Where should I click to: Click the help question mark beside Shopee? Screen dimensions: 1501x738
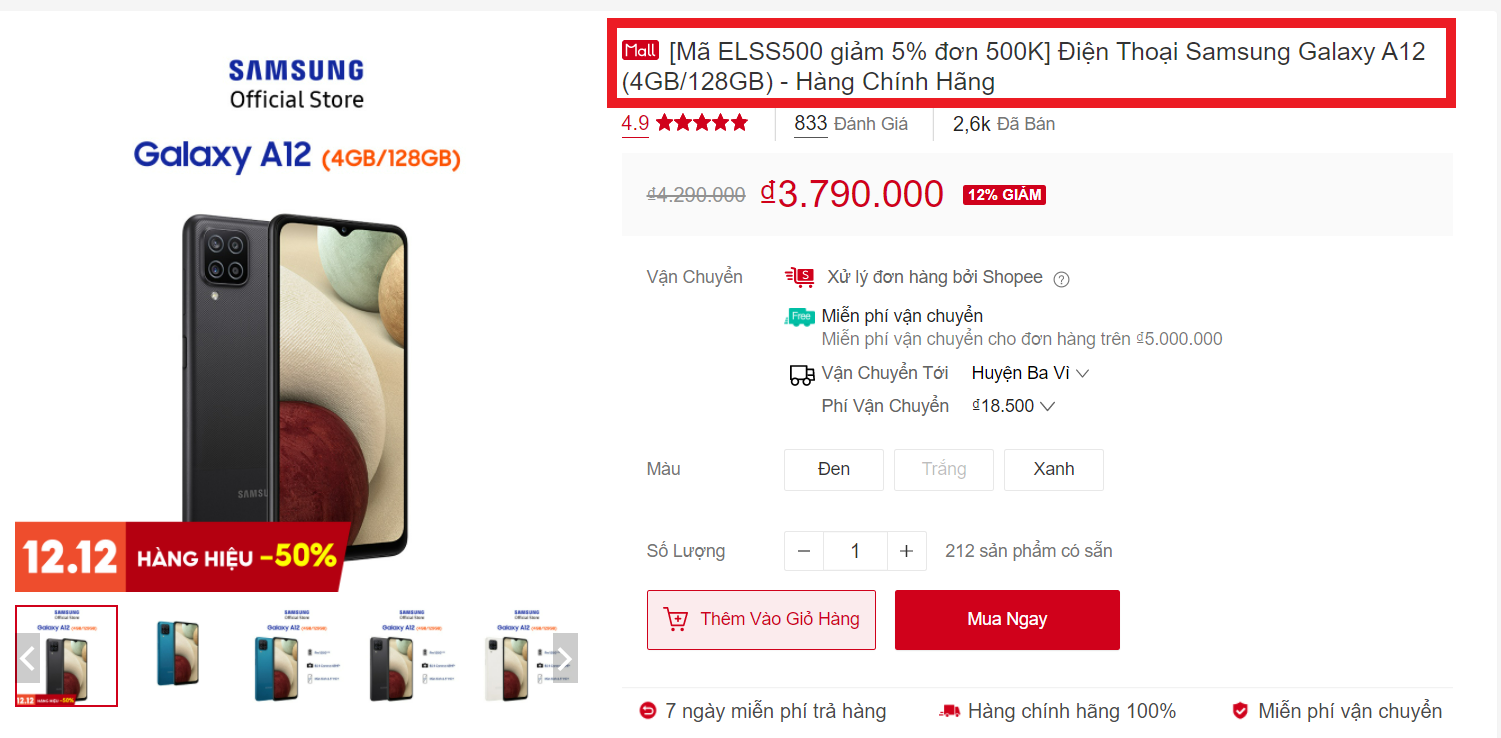coord(1062,279)
